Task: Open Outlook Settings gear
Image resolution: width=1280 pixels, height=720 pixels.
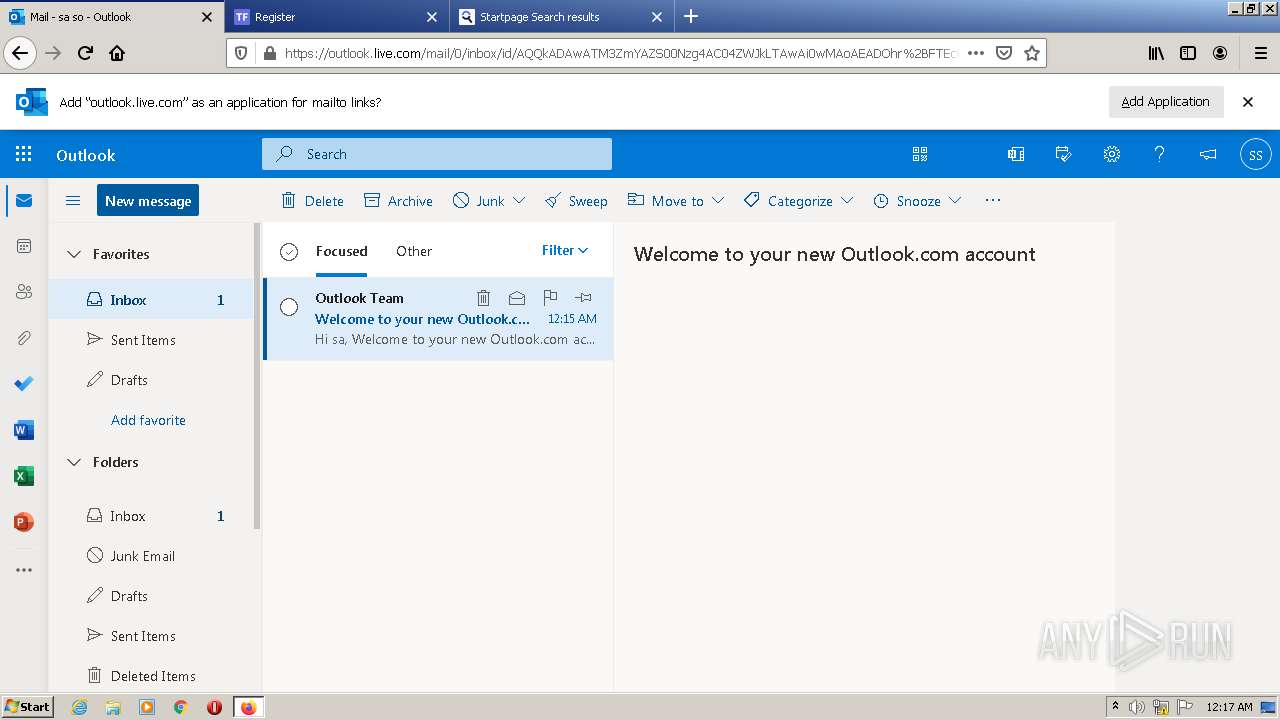Action: [x=1112, y=154]
